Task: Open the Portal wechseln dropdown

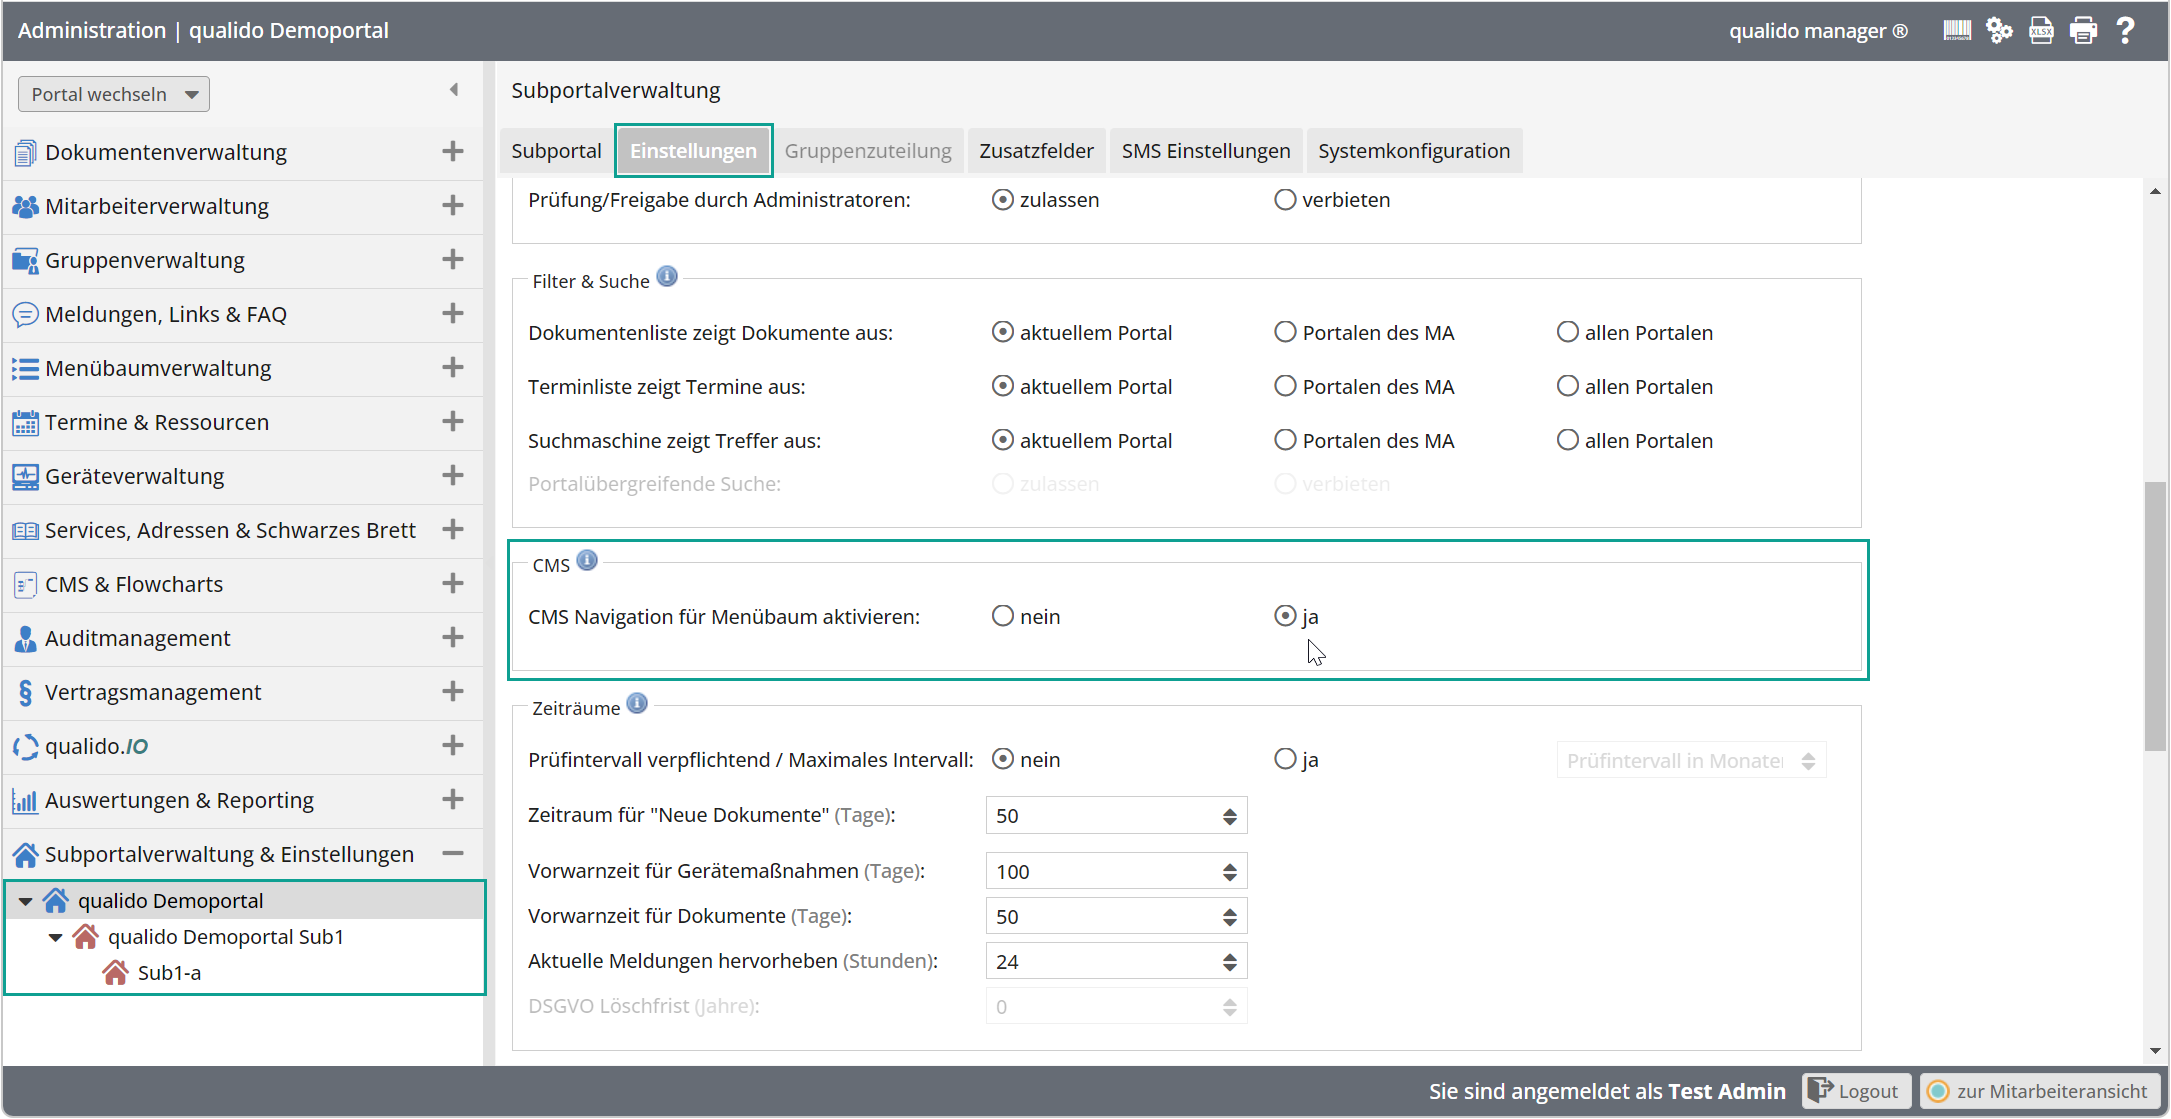Action: tap(114, 94)
